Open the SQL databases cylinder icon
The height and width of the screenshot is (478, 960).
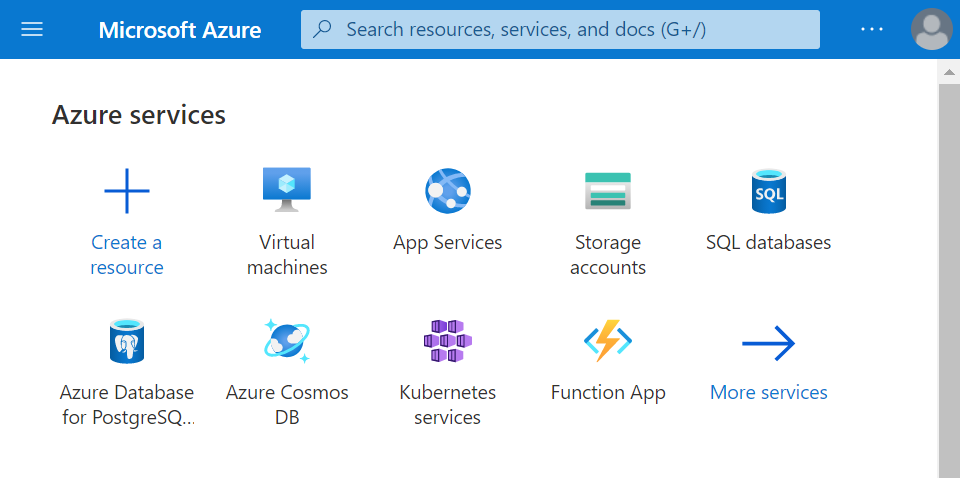tap(768, 191)
